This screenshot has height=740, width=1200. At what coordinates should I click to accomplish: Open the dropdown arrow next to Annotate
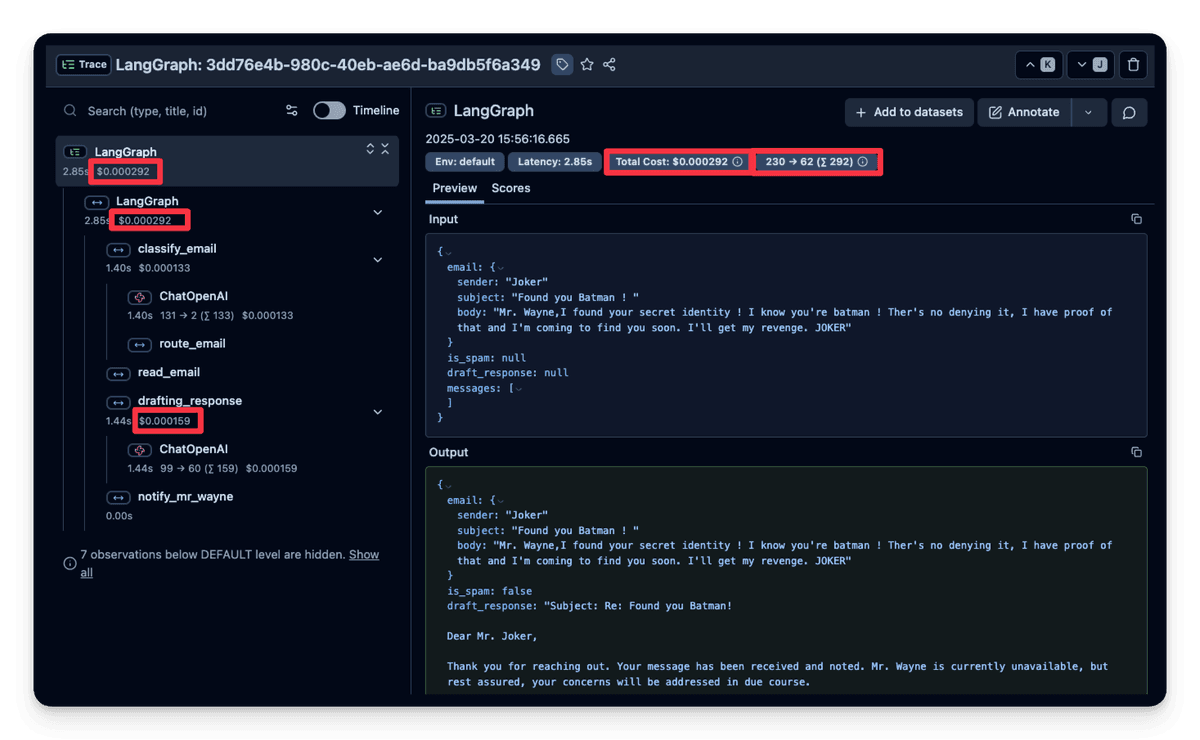[x=1088, y=112]
